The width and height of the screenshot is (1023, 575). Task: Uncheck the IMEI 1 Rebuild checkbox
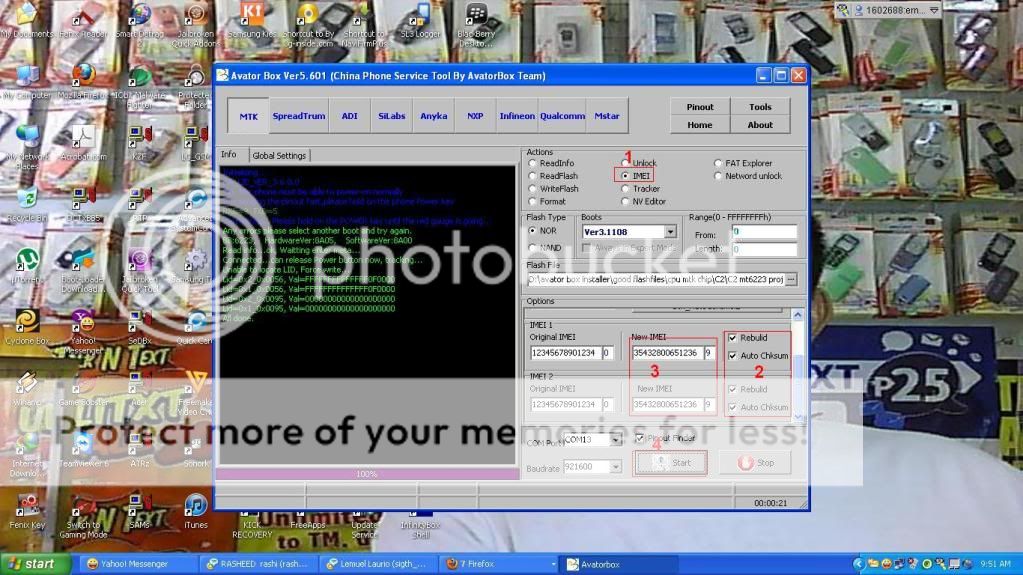point(733,338)
